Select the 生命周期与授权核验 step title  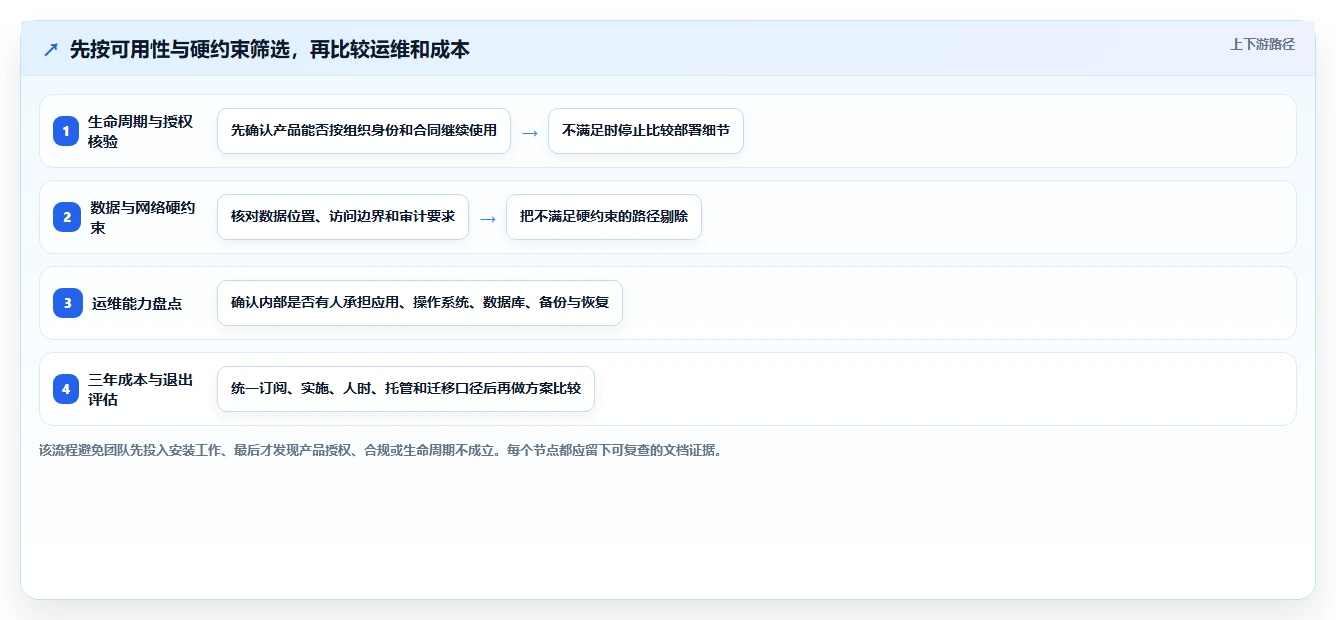coord(140,131)
